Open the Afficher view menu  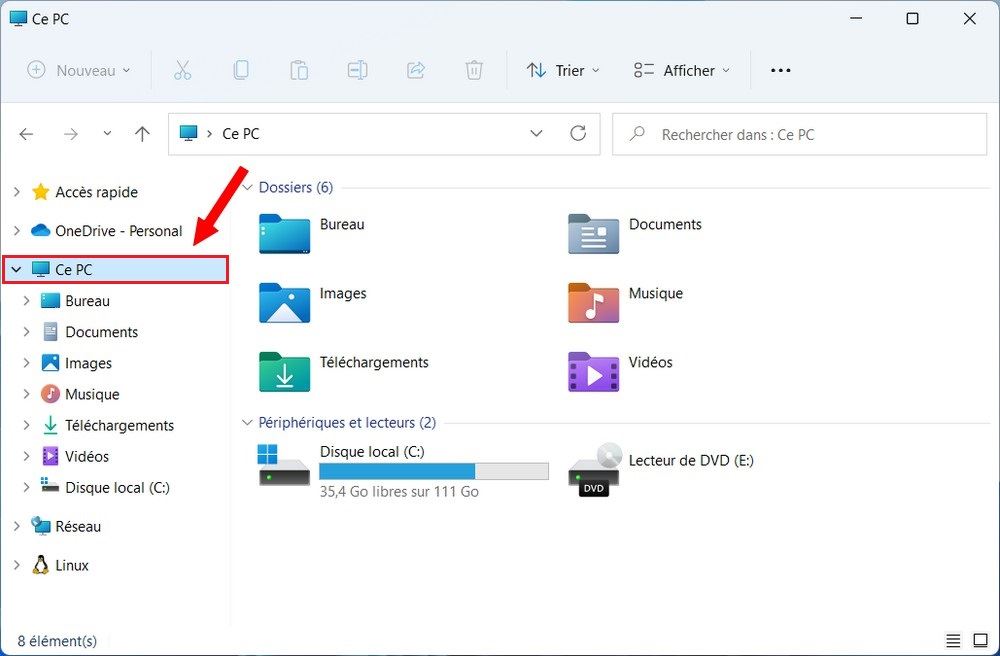(682, 70)
